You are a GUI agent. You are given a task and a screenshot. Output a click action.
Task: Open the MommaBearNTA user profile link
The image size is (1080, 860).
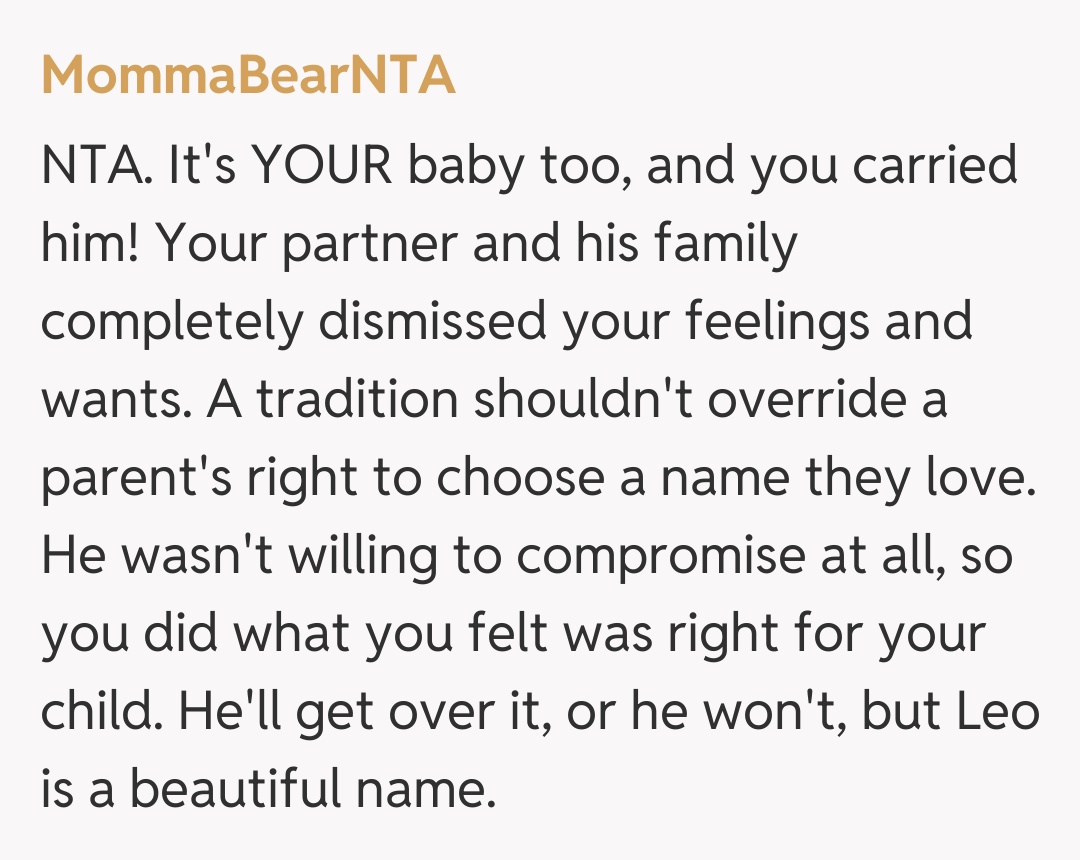[x=248, y=76]
